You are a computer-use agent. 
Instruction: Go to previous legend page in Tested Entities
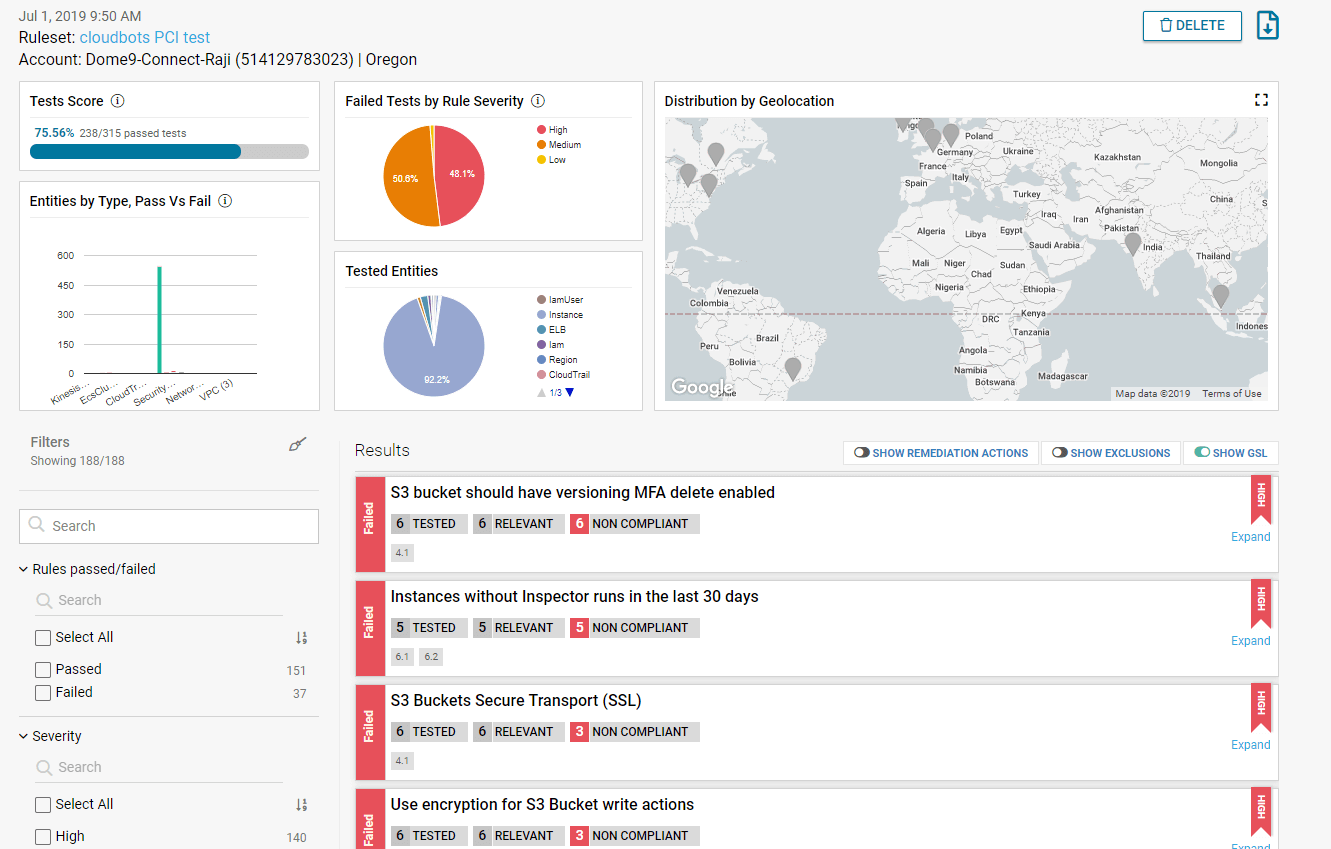(x=541, y=392)
